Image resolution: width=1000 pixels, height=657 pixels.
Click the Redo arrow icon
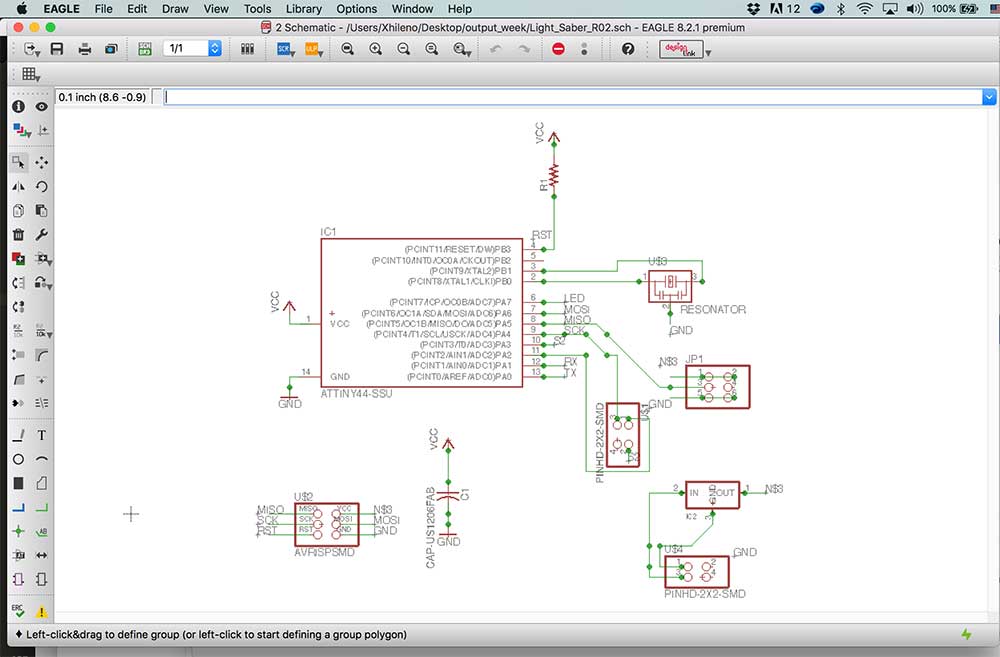(x=524, y=49)
